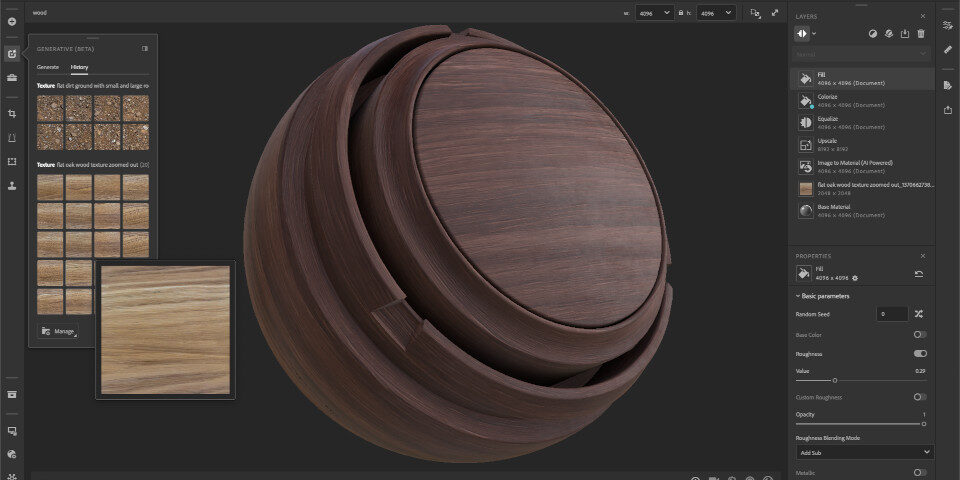Select the Crop tool in left toolbar
The image size is (960, 480).
[x=12, y=115]
